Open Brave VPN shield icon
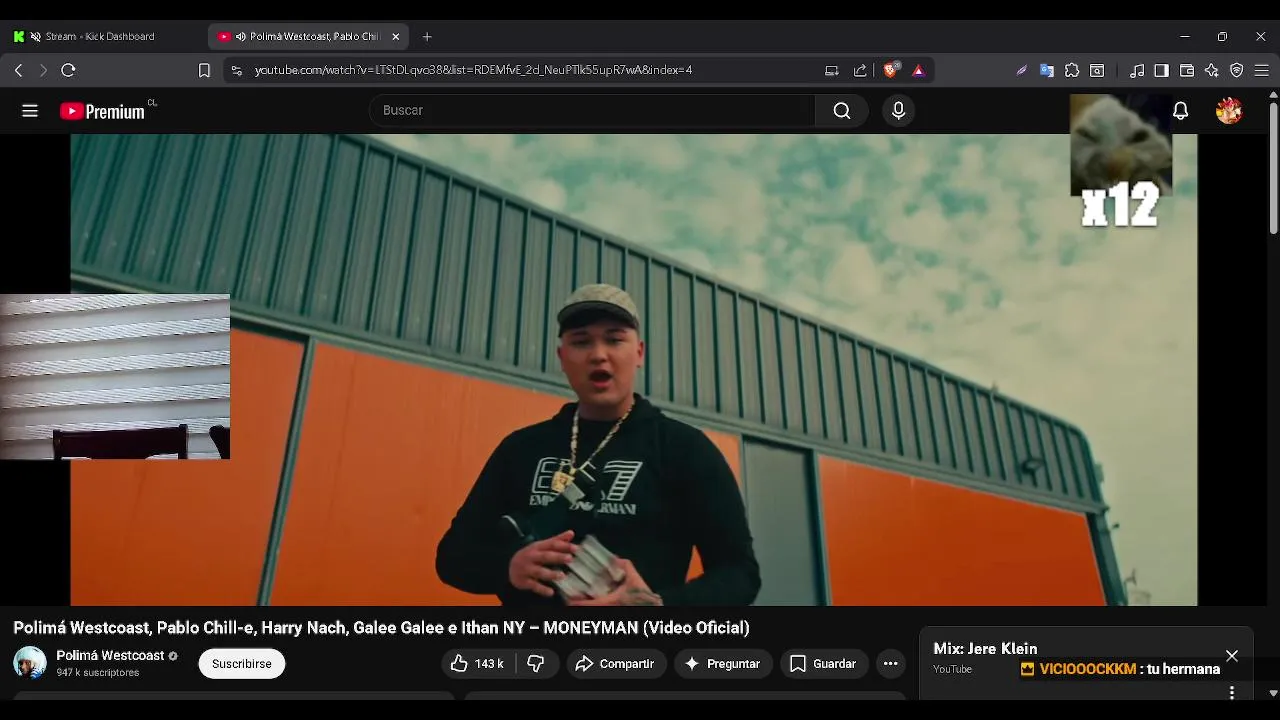Viewport: 1280px width, 720px height. pos(1237,70)
